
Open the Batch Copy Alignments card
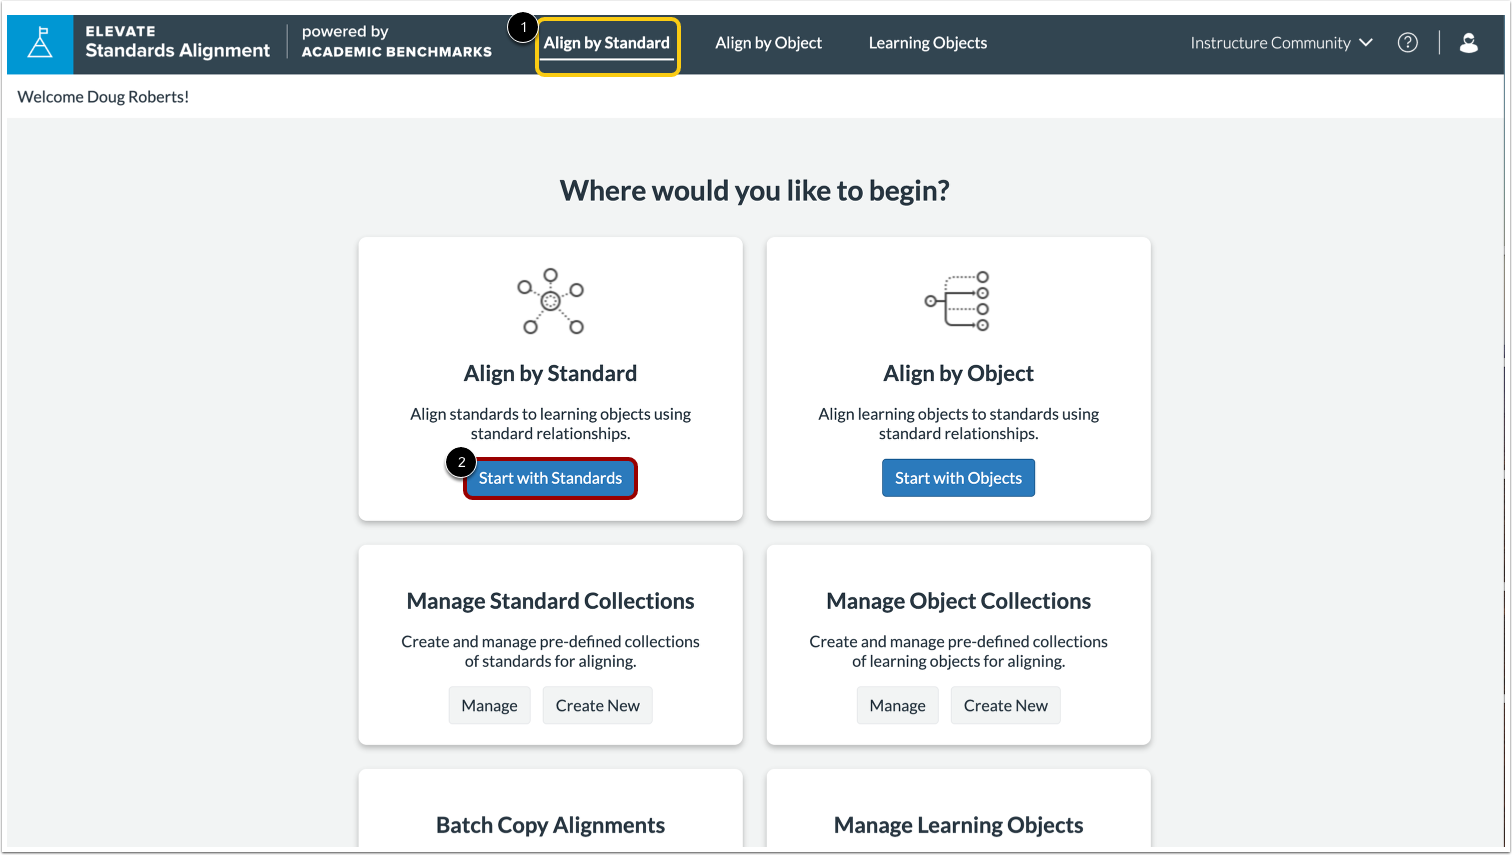pos(550,825)
